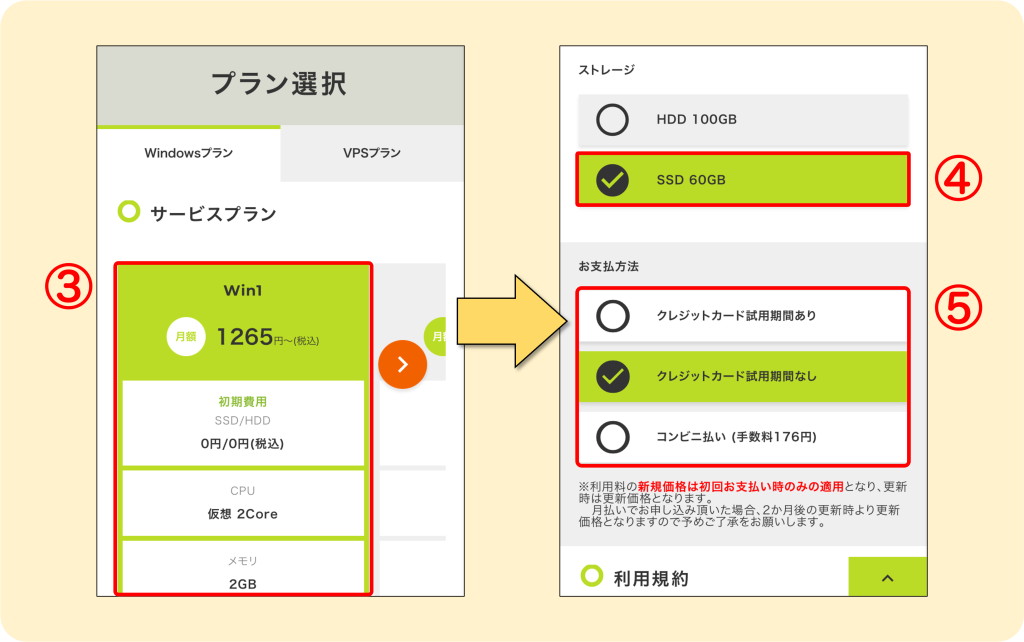
Task: Click the green circle beside サービスプラン
Action: click(x=129, y=211)
